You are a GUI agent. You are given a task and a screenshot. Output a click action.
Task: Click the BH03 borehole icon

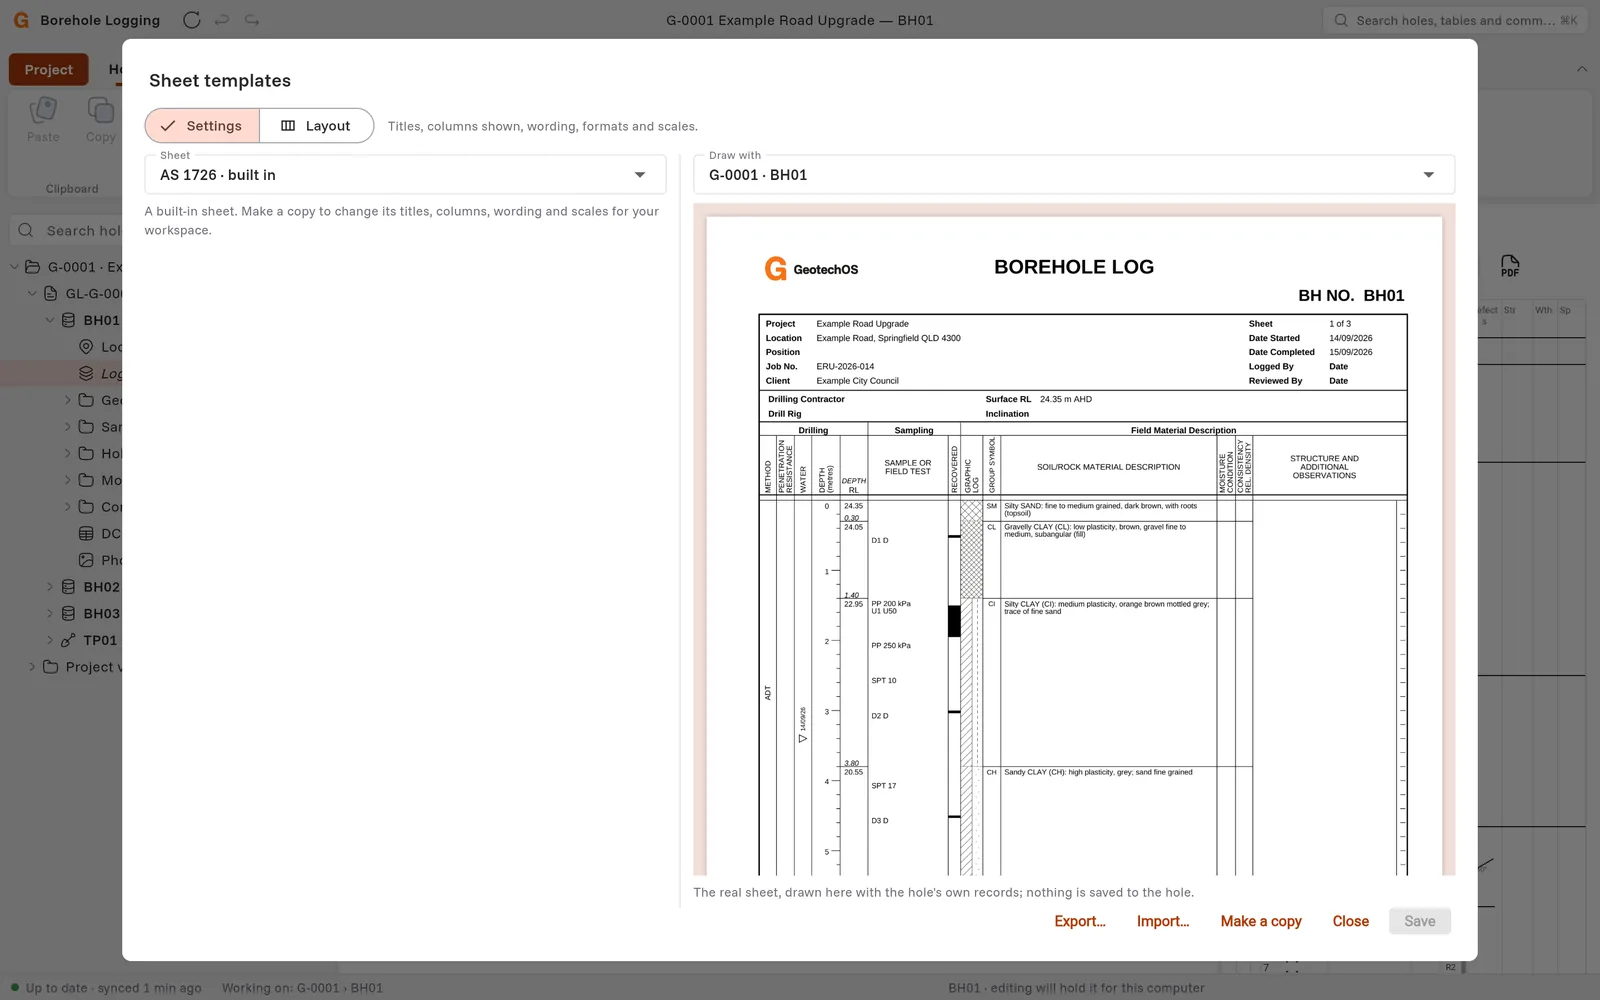click(68, 613)
